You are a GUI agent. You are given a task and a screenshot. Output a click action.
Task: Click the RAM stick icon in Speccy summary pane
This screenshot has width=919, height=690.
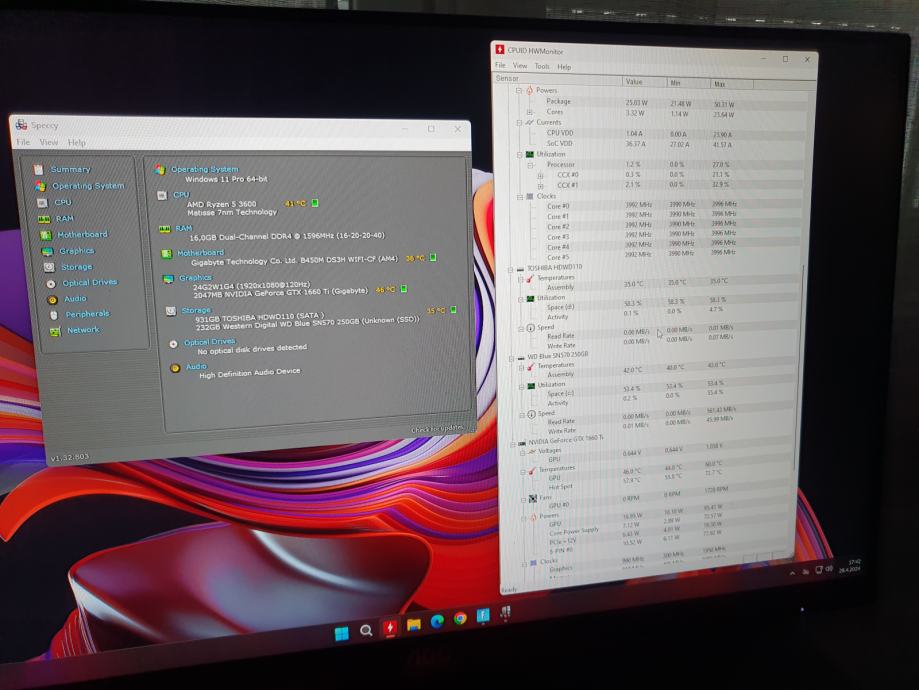coord(165,229)
